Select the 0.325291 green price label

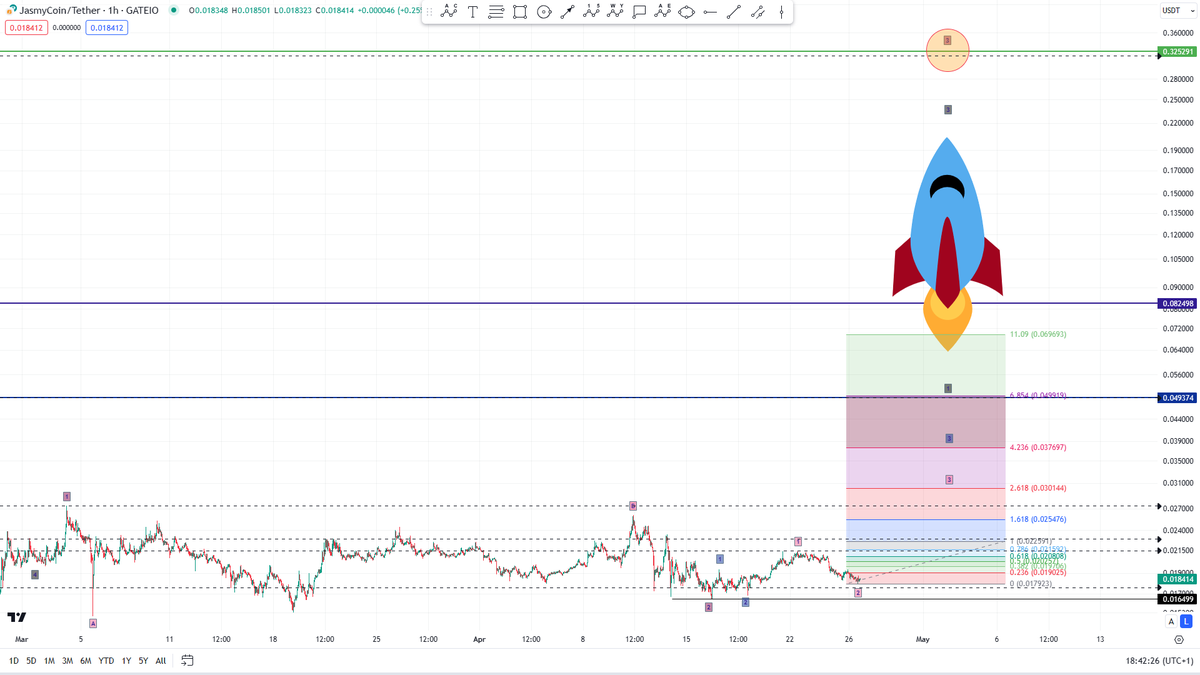click(x=1178, y=51)
